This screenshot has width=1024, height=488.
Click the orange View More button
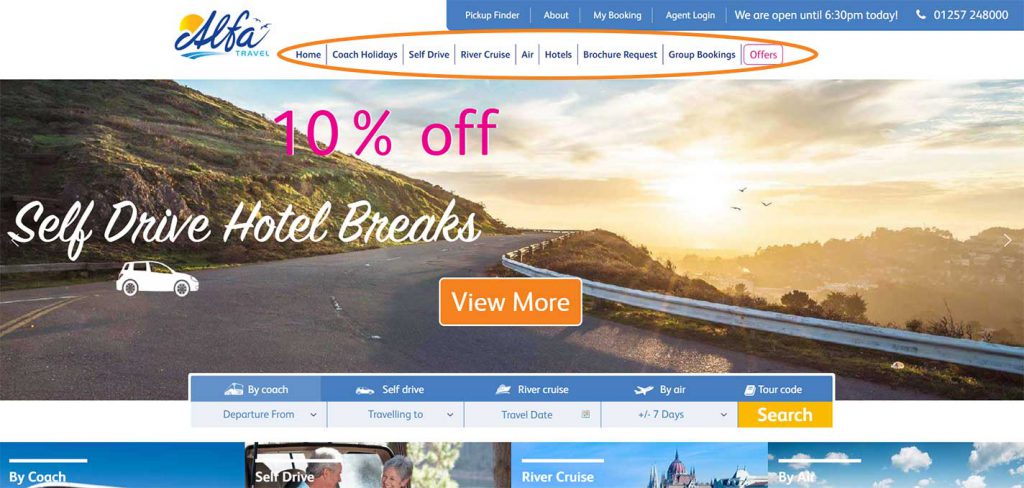pyautogui.click(x=511, y=302)
